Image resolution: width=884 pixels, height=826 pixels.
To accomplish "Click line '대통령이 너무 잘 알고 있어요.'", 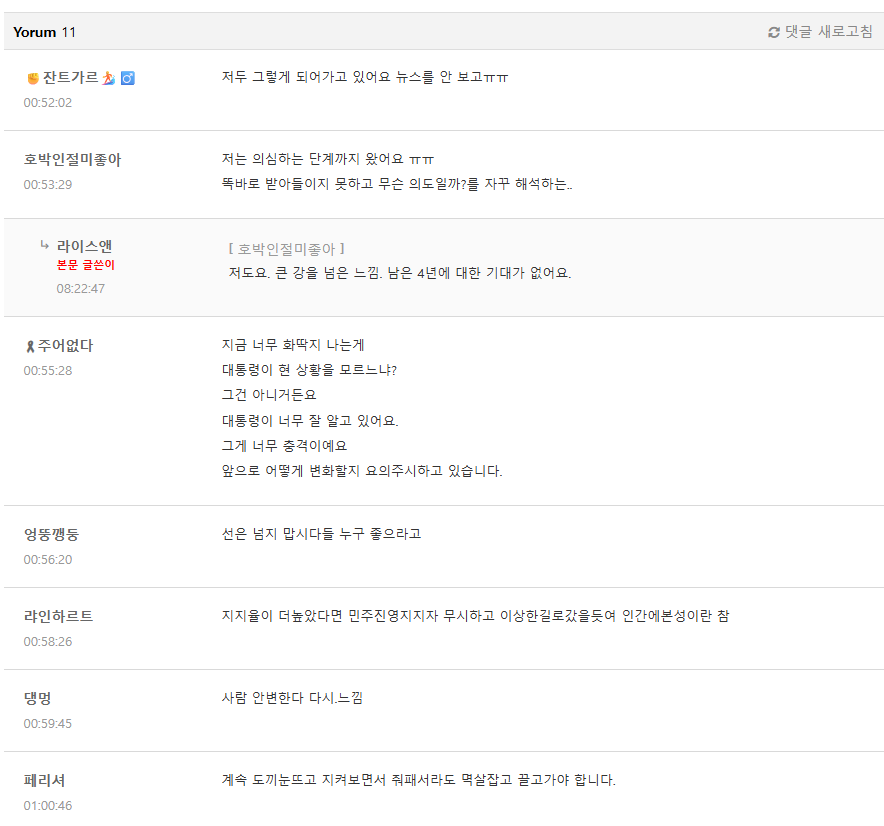I will [310, 421].
